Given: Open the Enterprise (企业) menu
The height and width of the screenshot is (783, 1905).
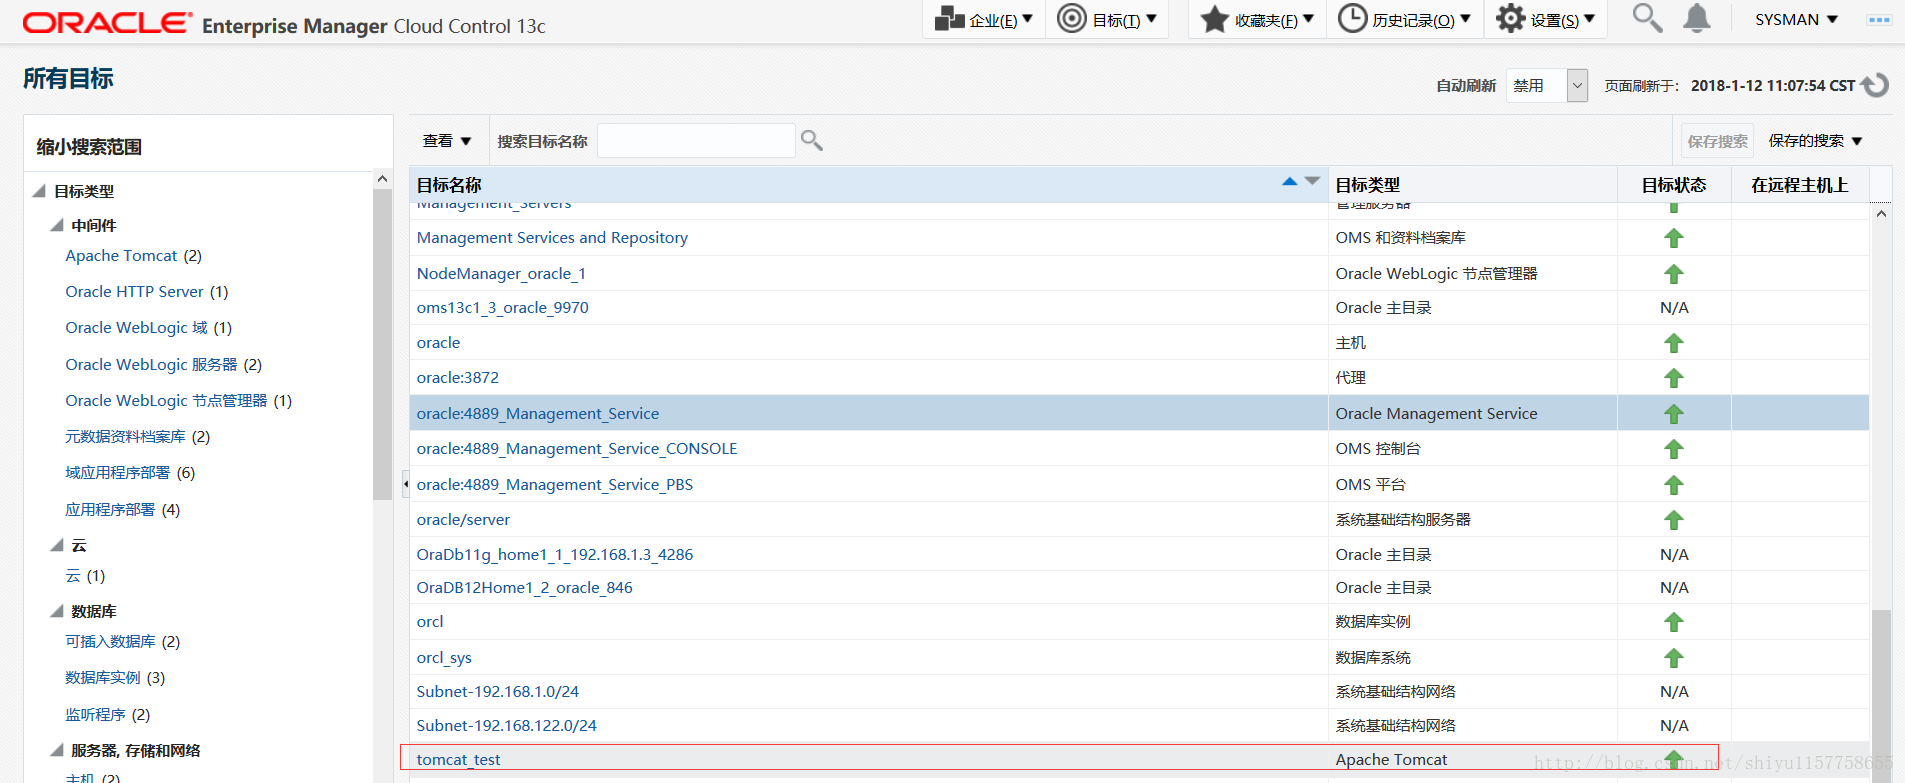Looking at the screenshot, I should [x=983, y=19].
